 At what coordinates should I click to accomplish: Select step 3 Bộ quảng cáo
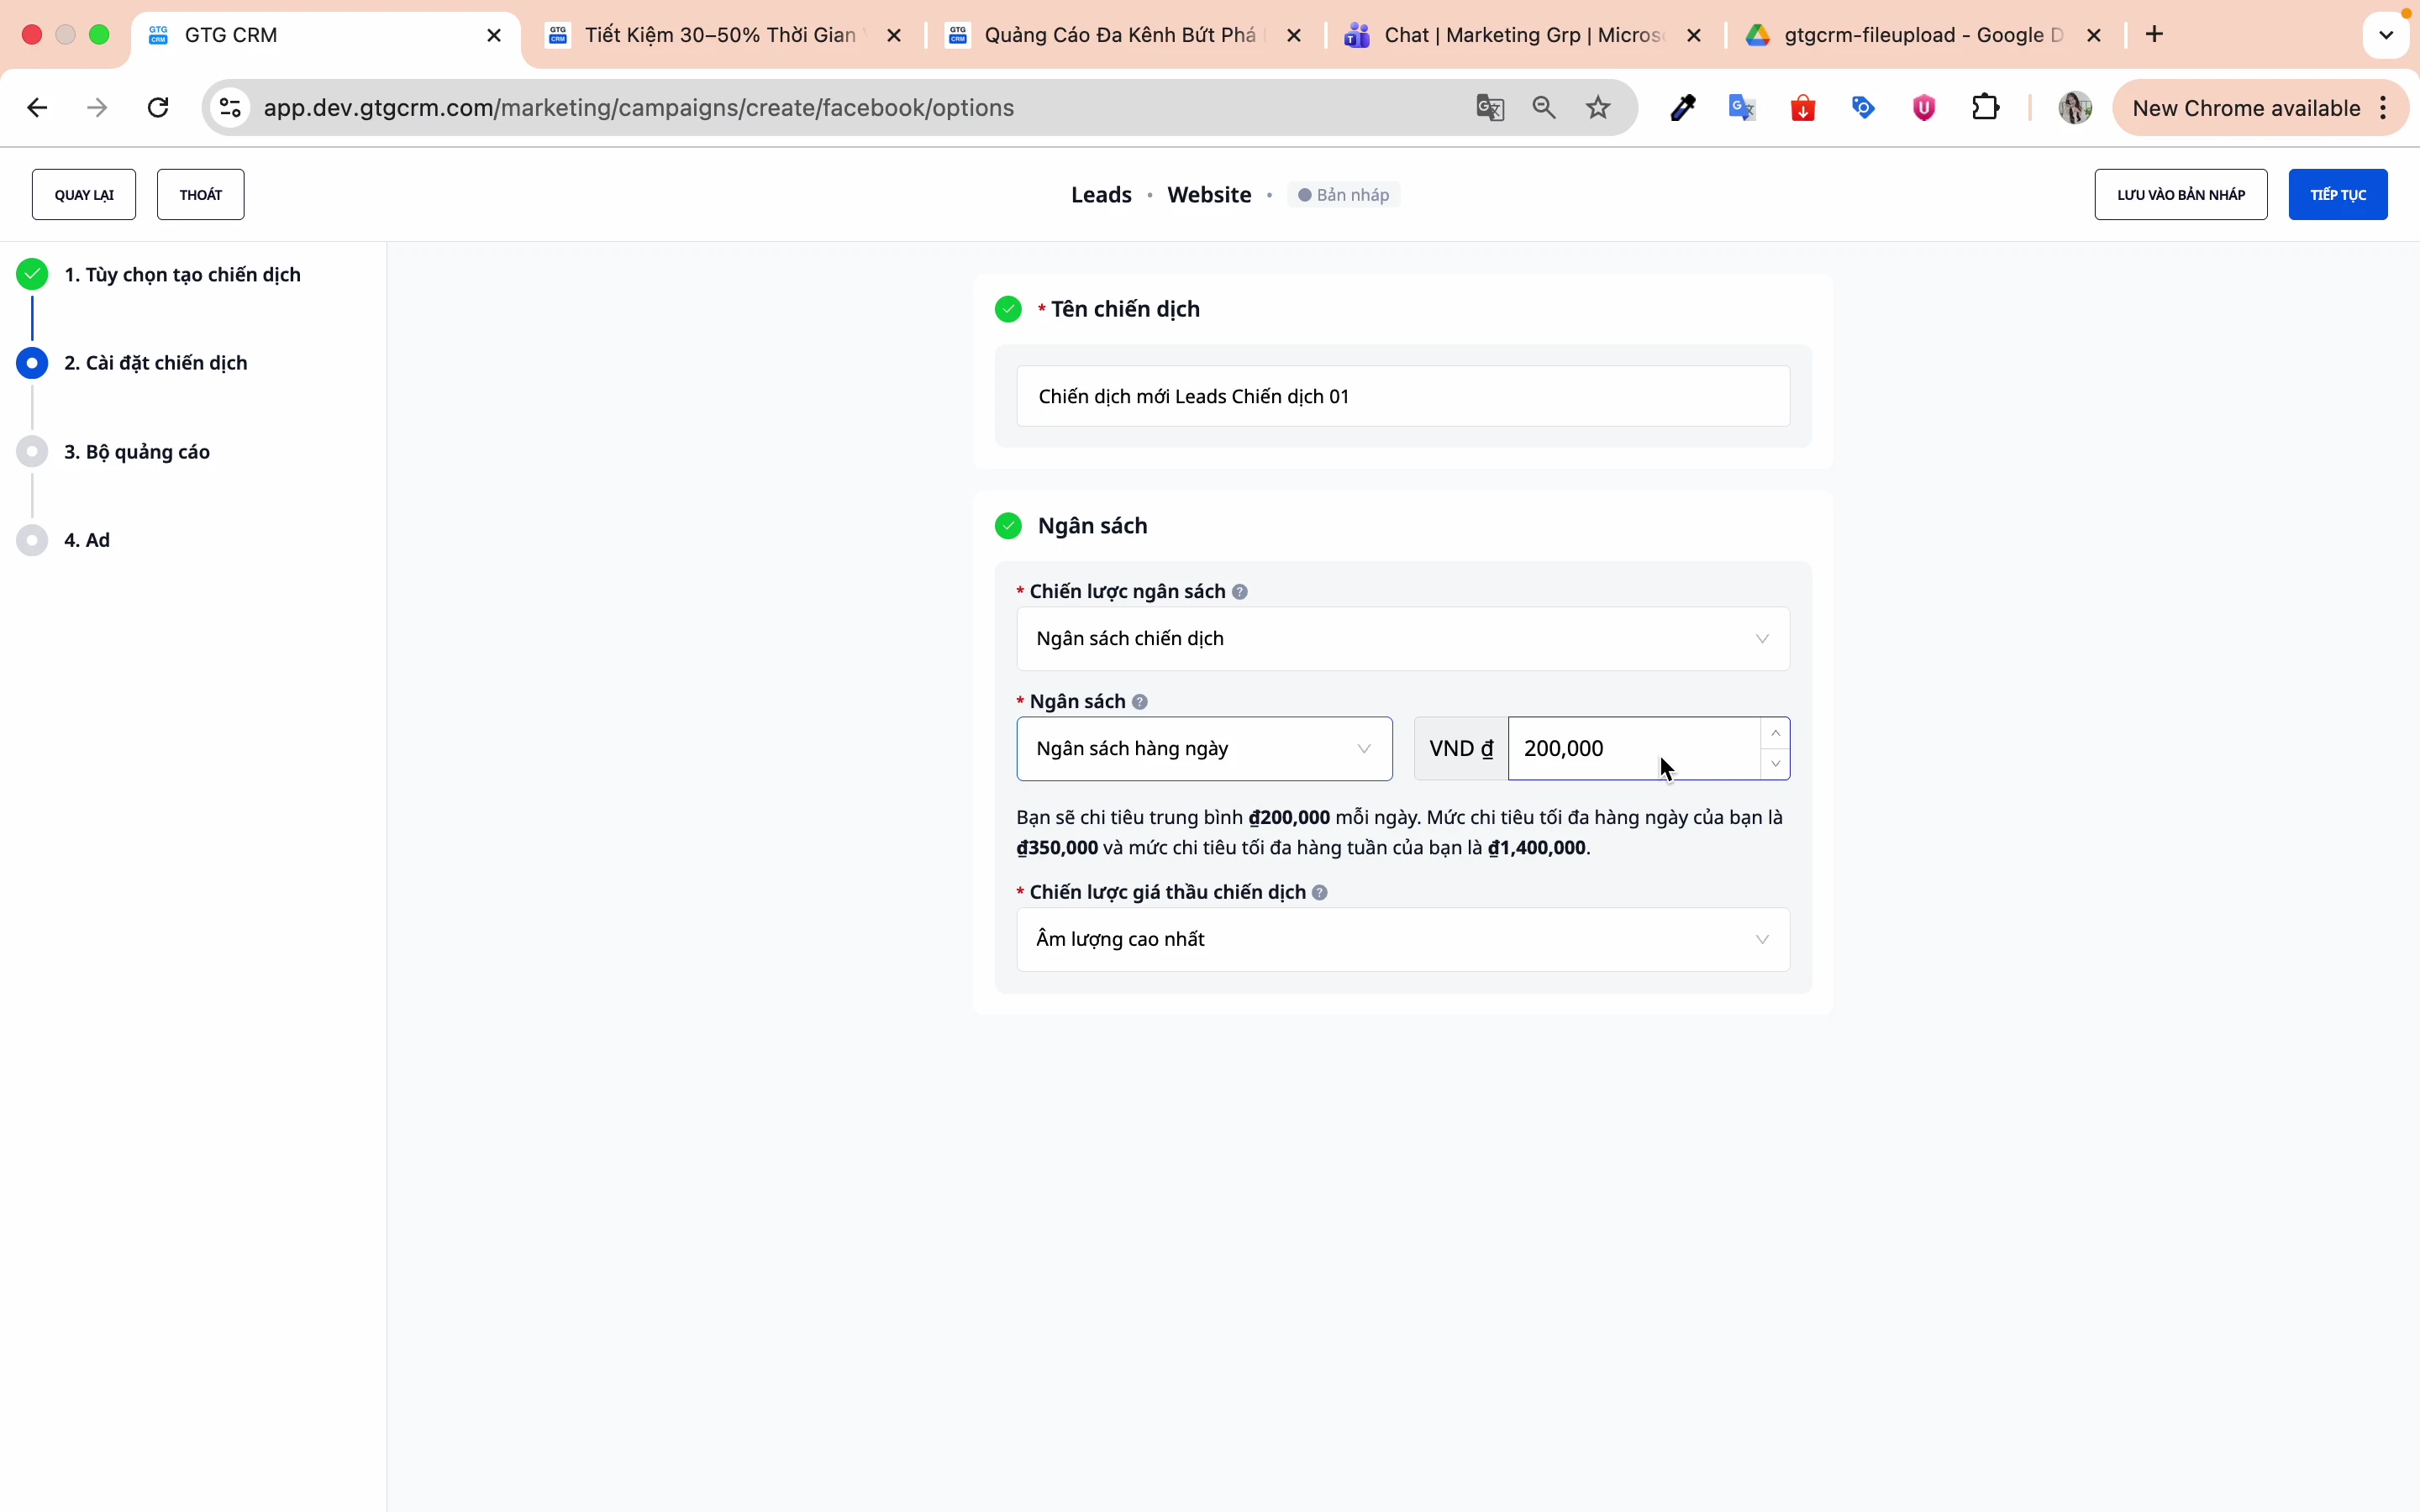[x=137, y=452]
